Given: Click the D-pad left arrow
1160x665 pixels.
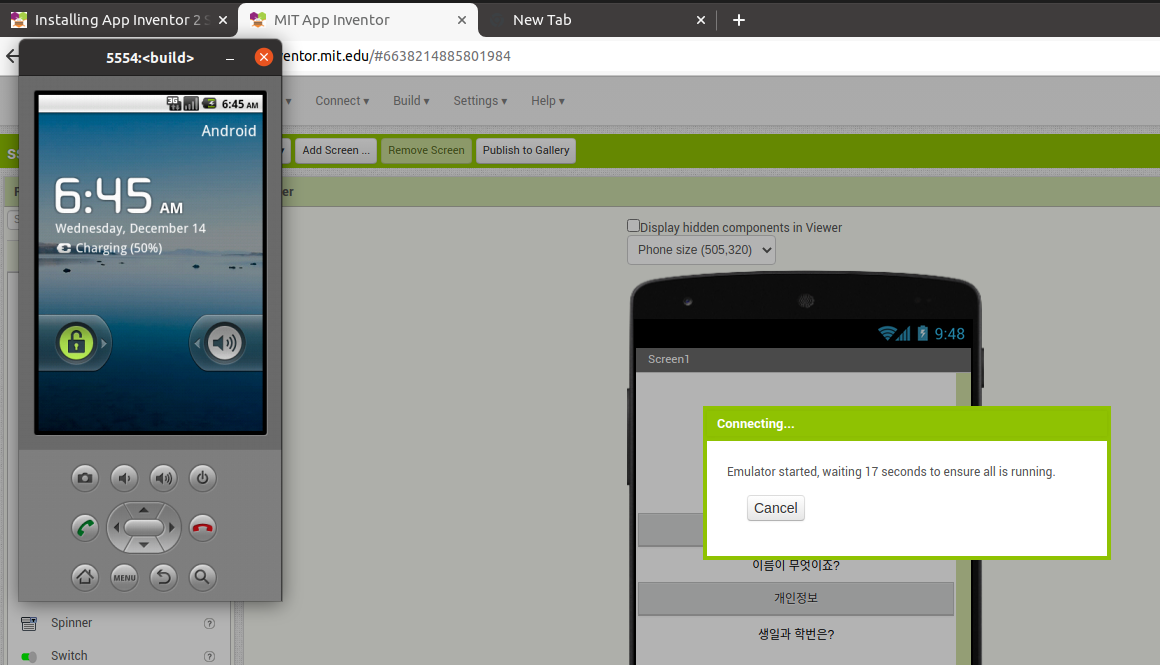Looking at the screenshot, I should click(116, 527).
